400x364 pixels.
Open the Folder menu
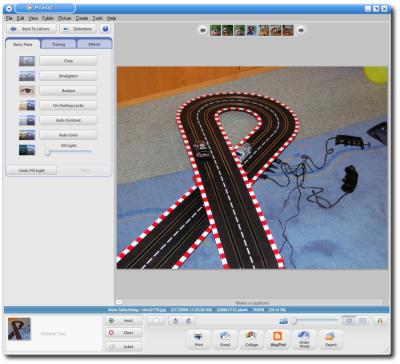pos(48,18)
